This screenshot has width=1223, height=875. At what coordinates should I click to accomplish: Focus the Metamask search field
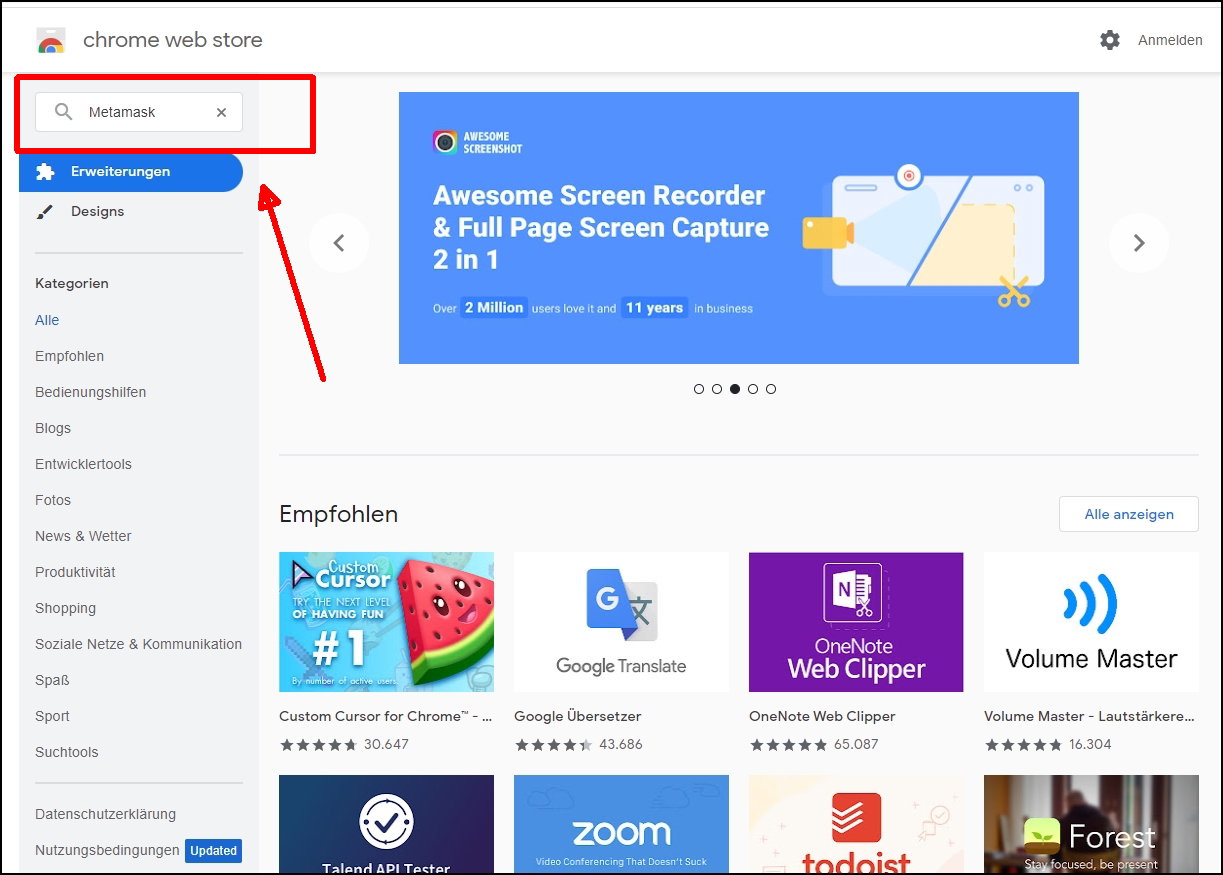tap(139, 112)
